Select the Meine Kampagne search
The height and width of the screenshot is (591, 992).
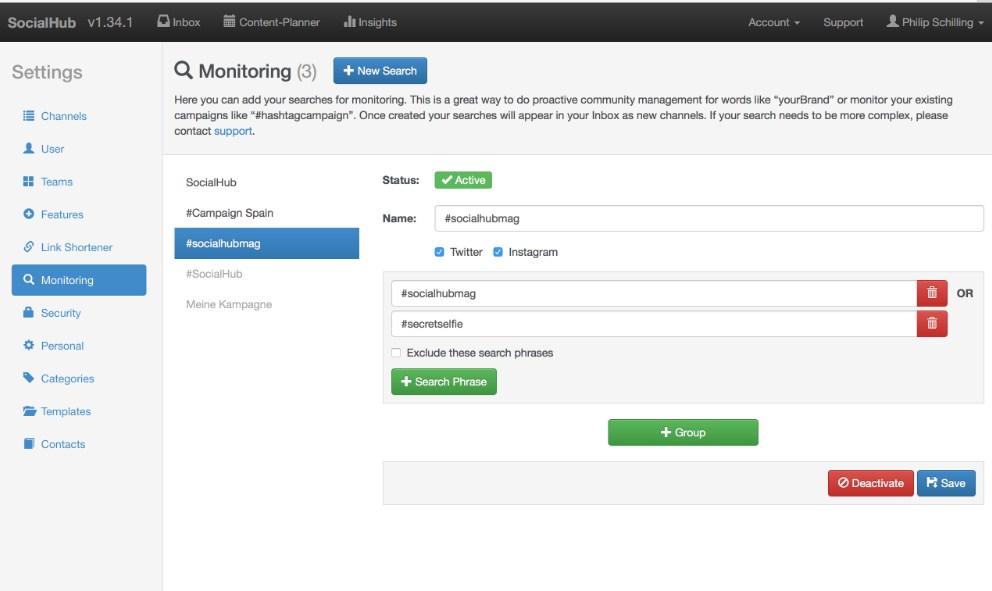[266, 304]
